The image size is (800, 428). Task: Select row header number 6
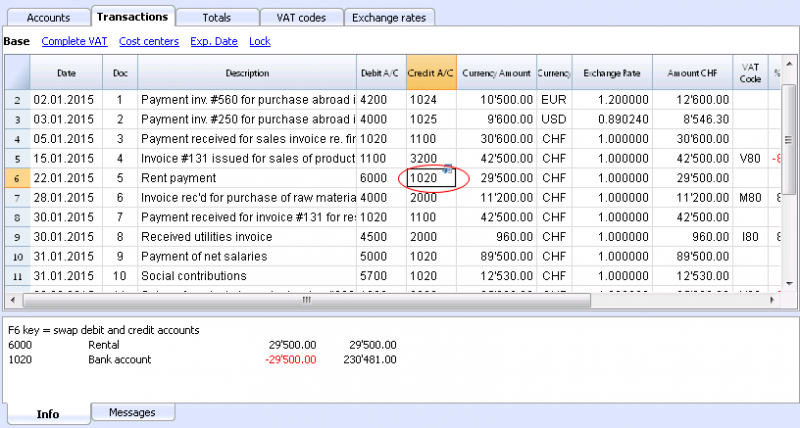[x=17, y=179]
